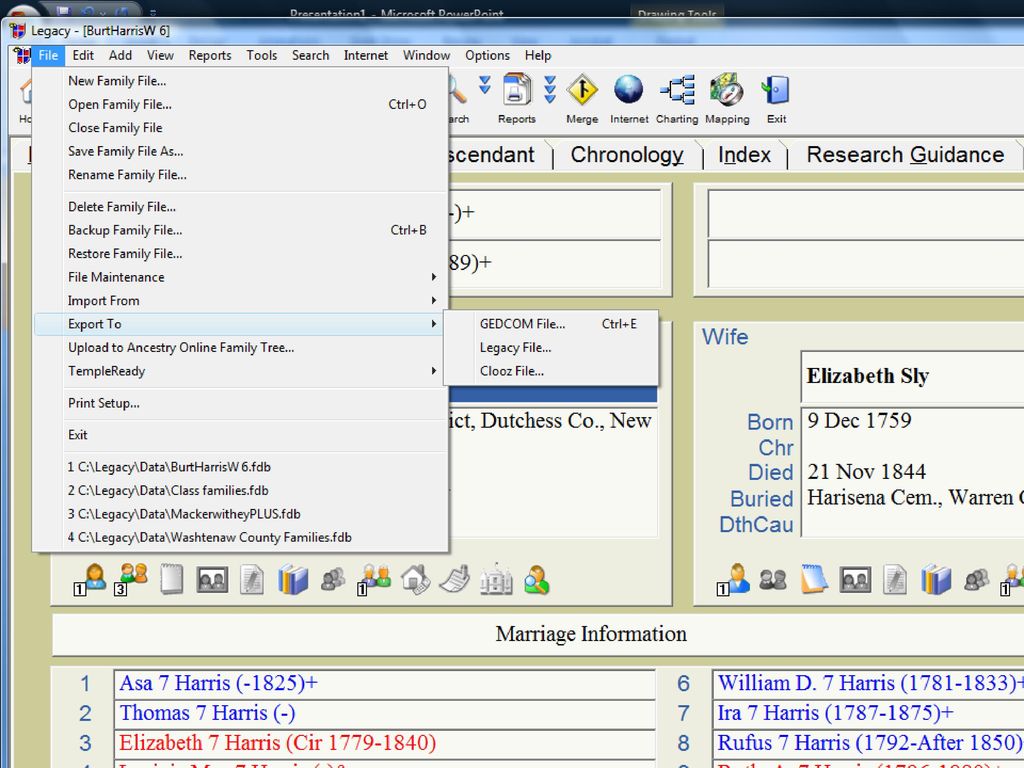Select Print Setup... menu entry
The height and width of the screenshot is (768, 1024).
pyautogui.click(x=240, y=403)
